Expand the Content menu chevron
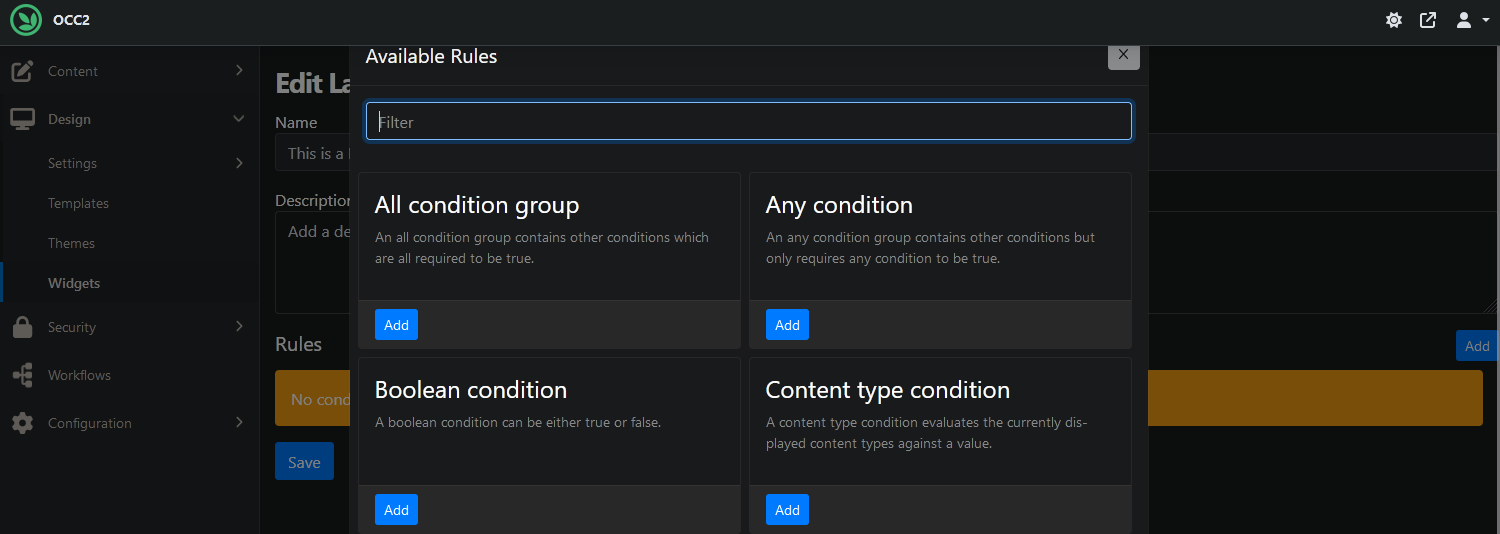 239,70
